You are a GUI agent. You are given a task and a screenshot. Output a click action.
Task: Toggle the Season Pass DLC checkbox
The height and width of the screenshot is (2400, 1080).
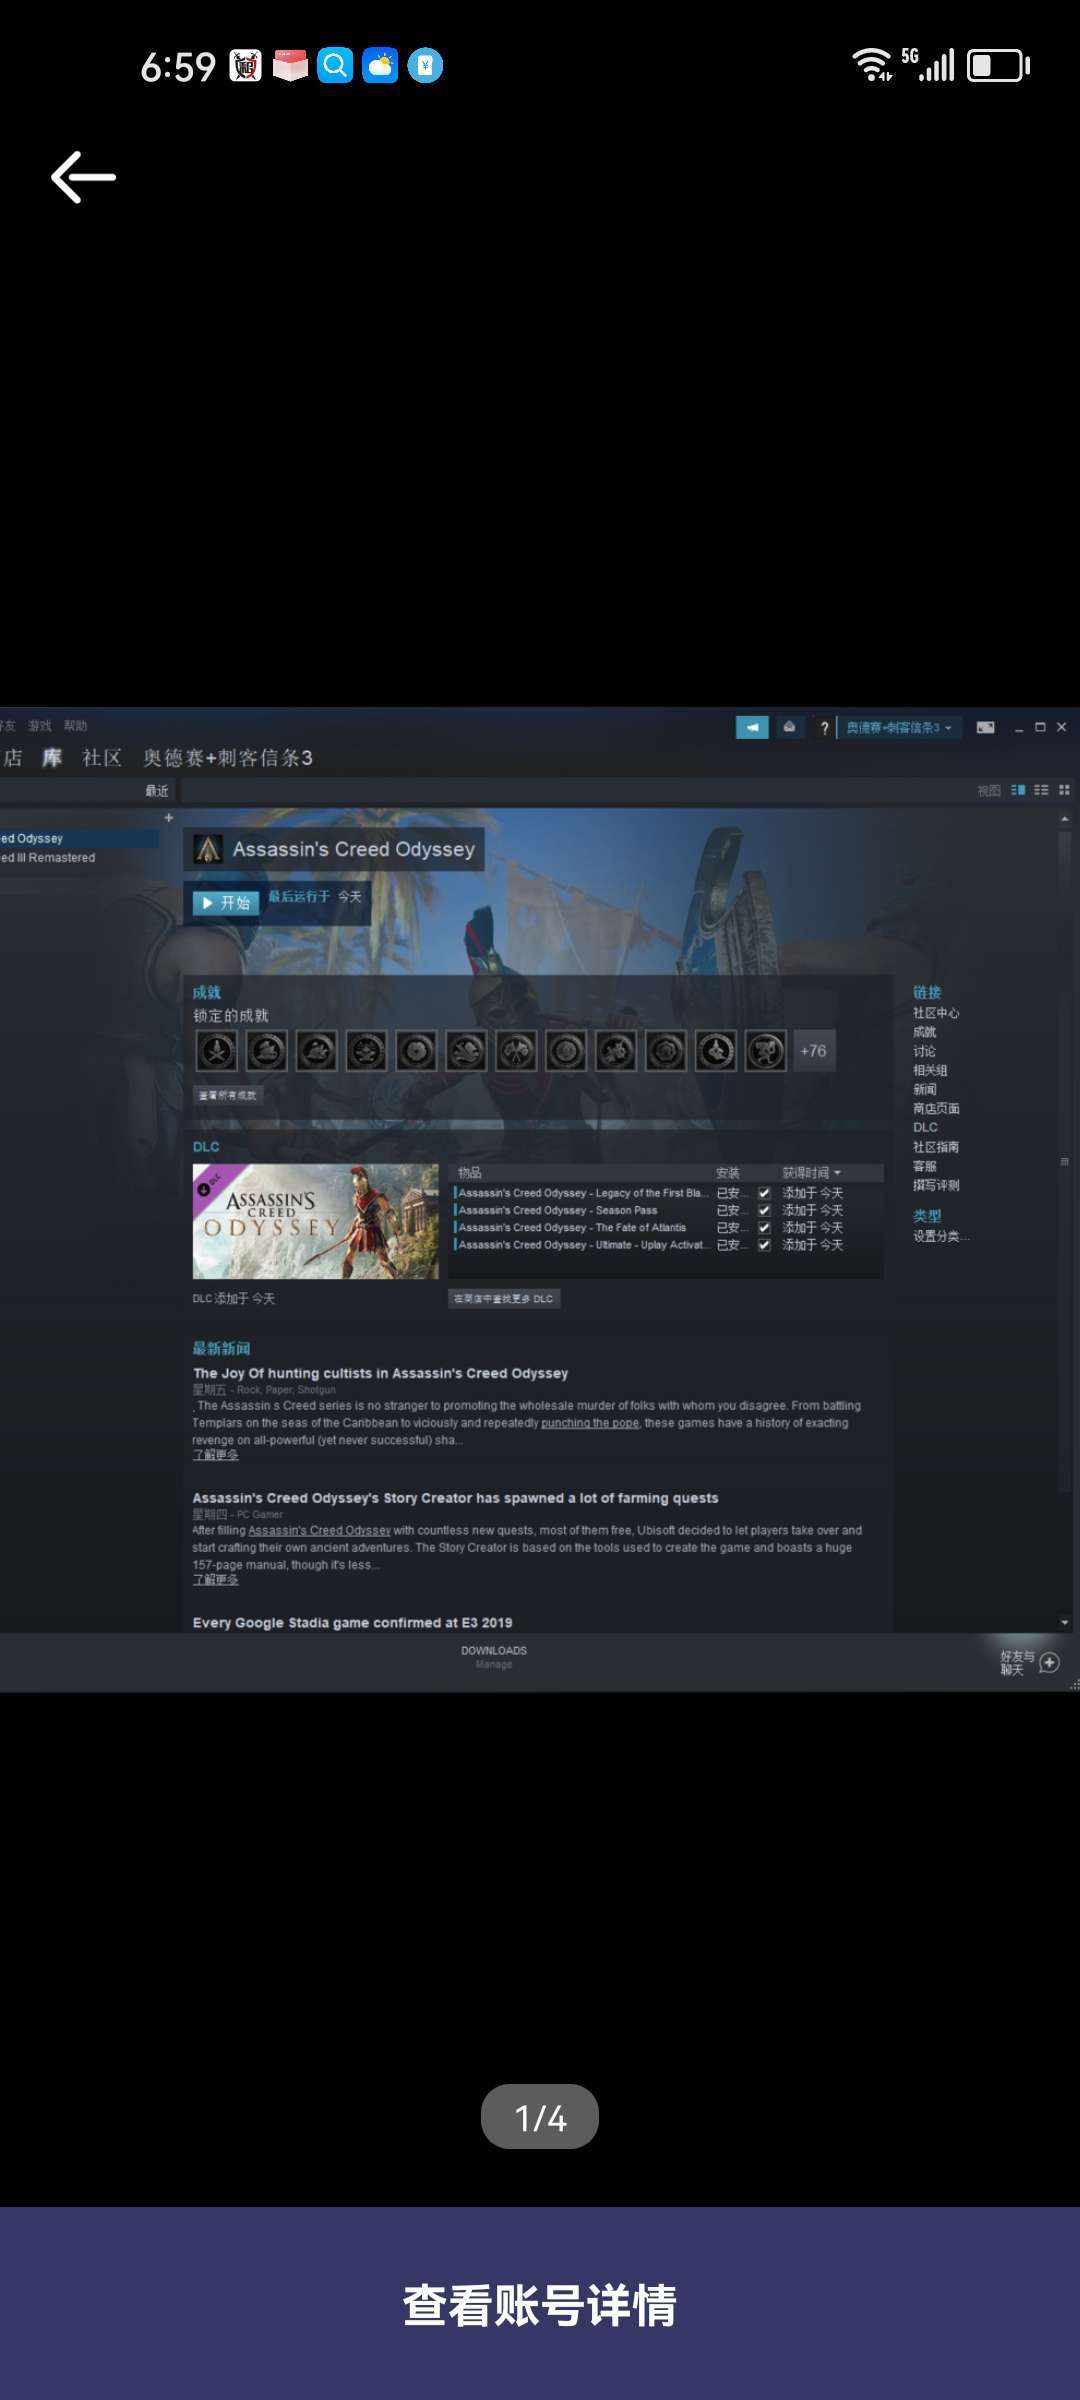tap(764, 1210)
